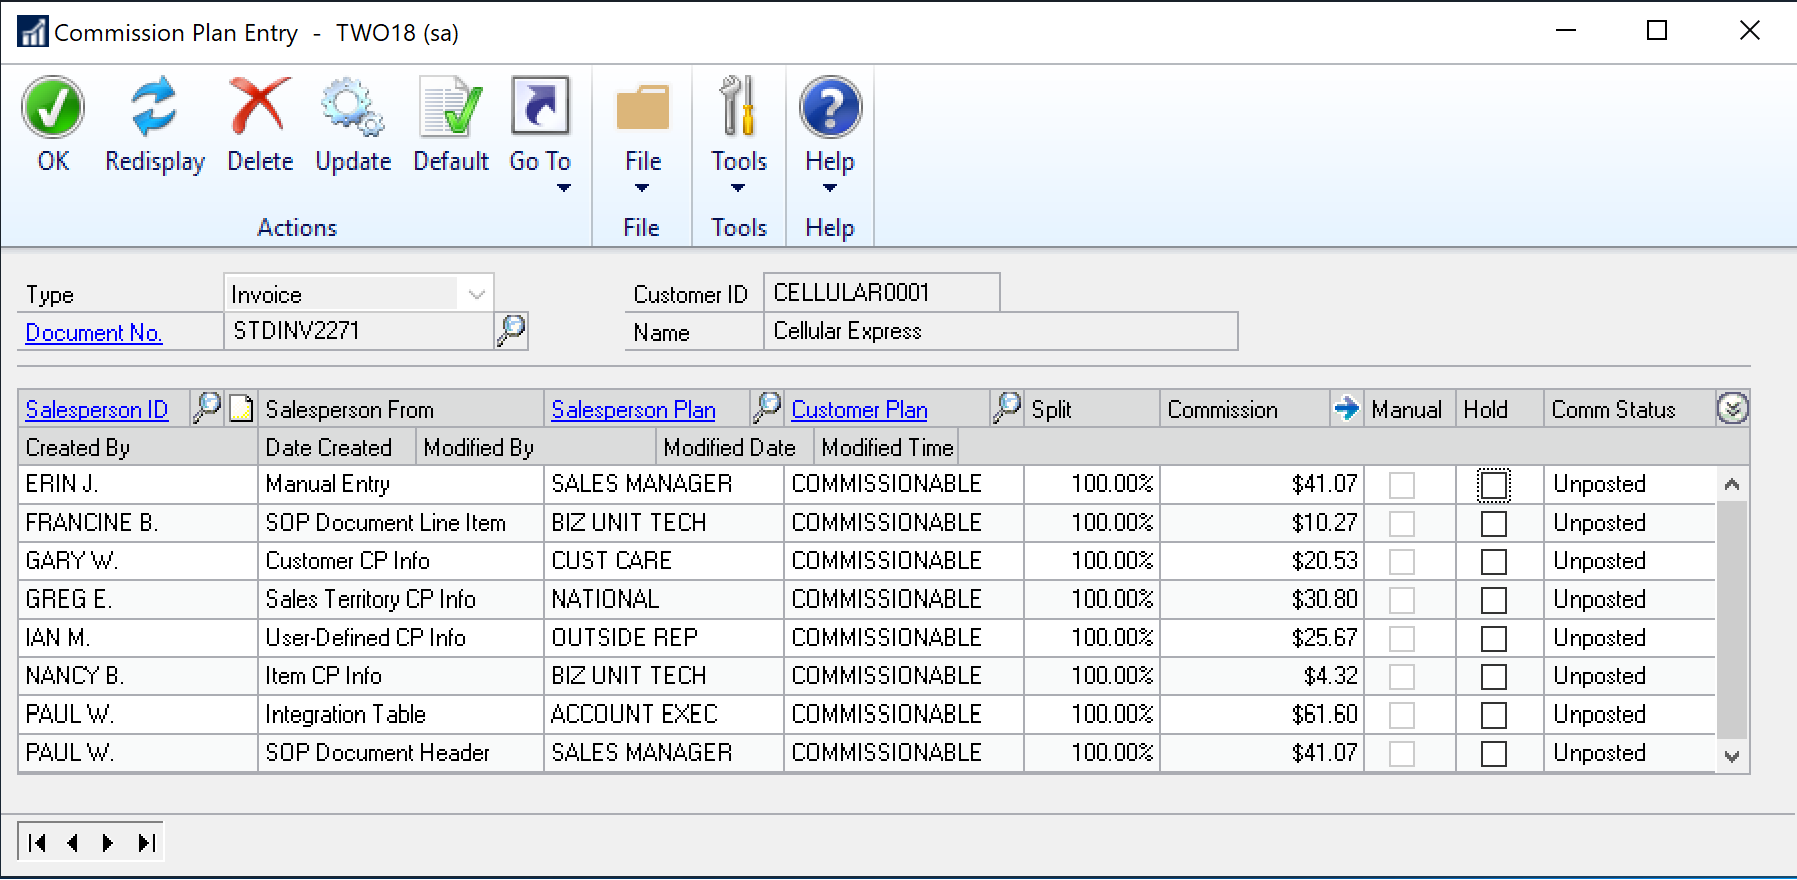Toggle the grid detail expander chevron

(1732, 408)
